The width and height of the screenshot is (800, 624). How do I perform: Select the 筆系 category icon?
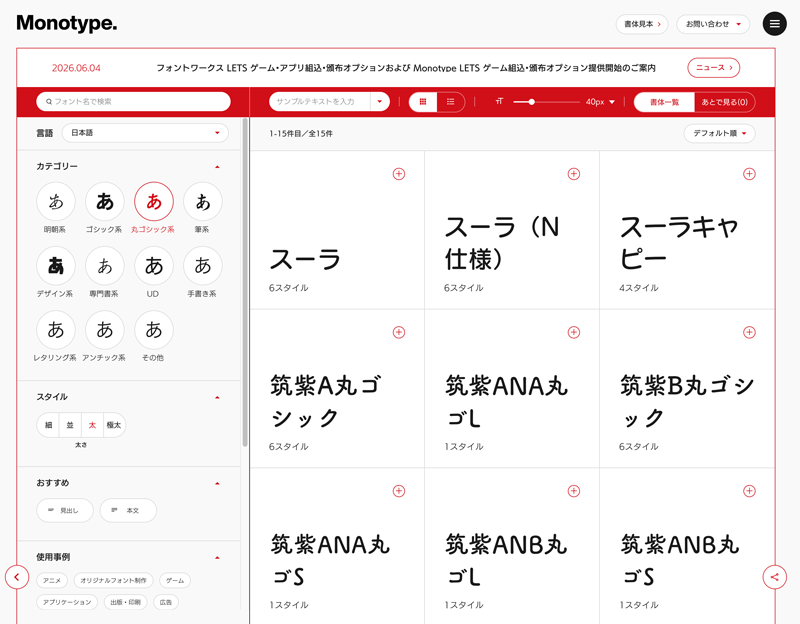point(203,202)
